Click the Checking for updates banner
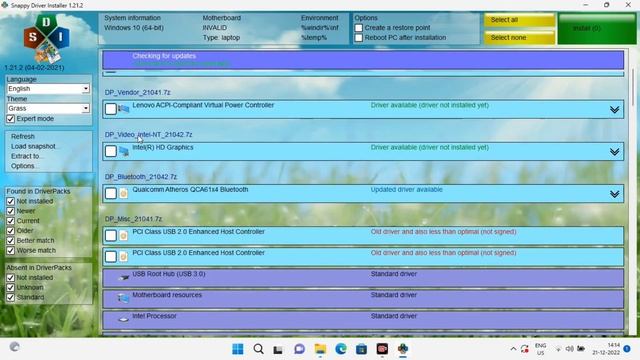Screen dimensions: 640x360 pos(363,60)
